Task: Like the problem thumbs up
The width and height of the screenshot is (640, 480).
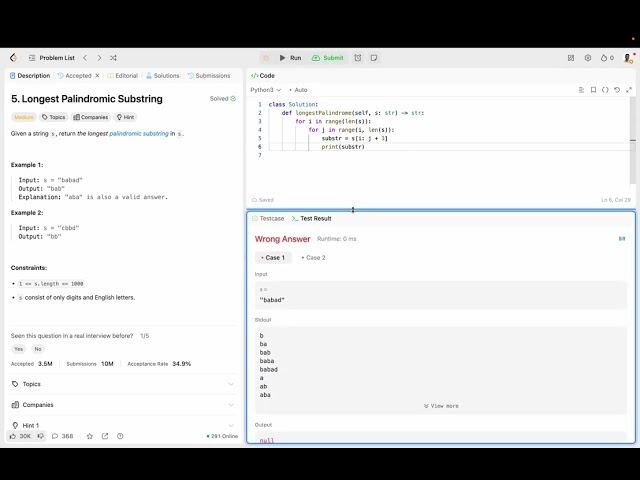Action: [x=21, y=436]
